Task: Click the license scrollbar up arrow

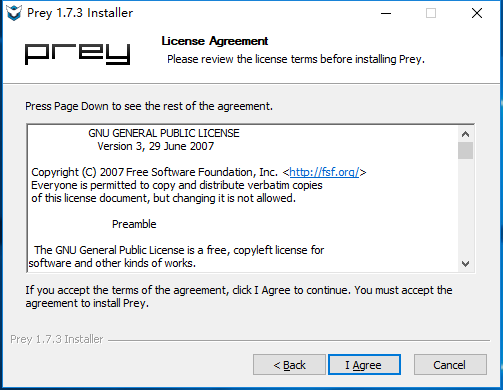Action: click(x=465, y=134)
